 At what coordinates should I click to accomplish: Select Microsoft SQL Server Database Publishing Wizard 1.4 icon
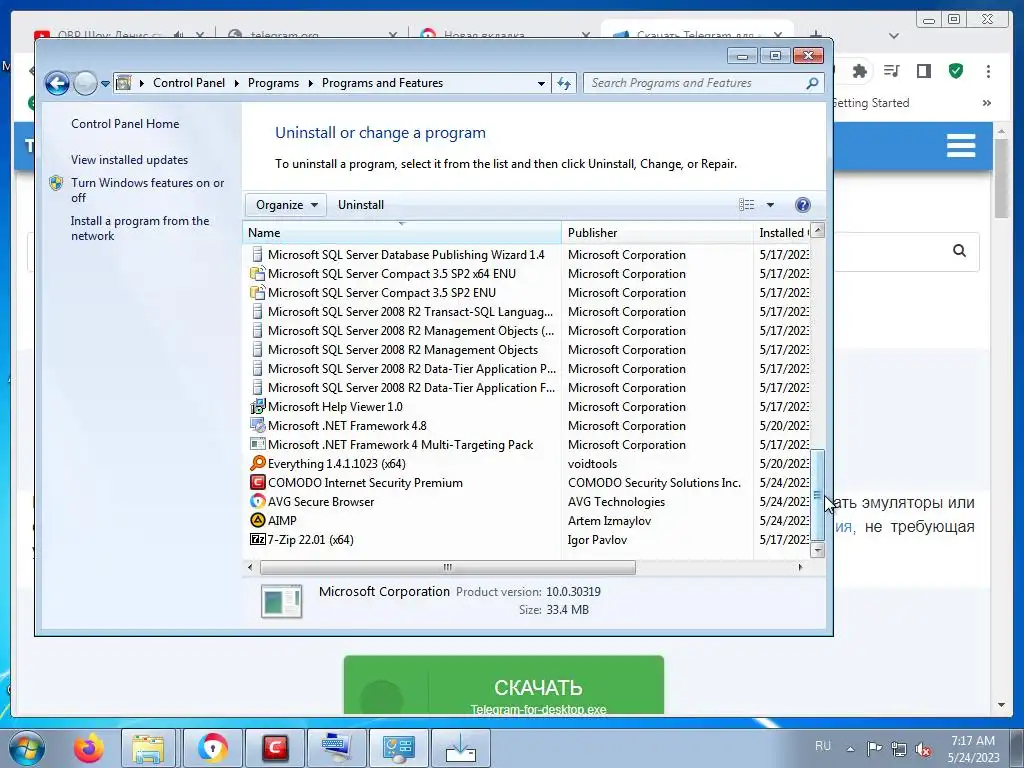tap(257, 255)
